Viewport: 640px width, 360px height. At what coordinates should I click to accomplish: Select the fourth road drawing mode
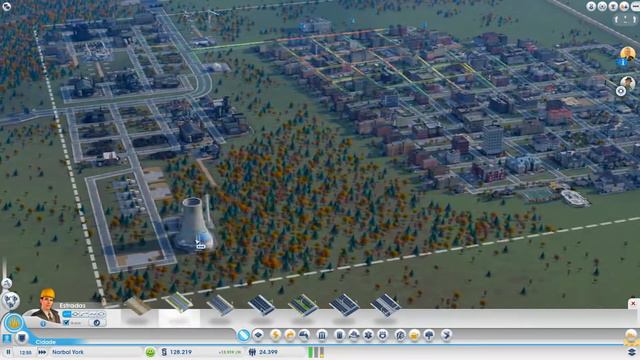click(92, 314)
